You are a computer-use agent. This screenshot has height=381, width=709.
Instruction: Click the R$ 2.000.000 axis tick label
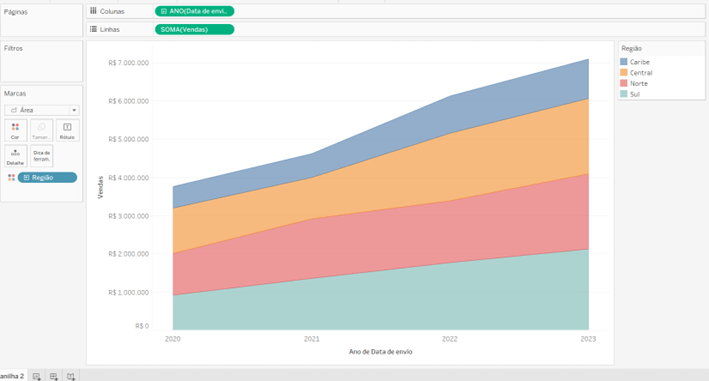click(x=128, y=254)
